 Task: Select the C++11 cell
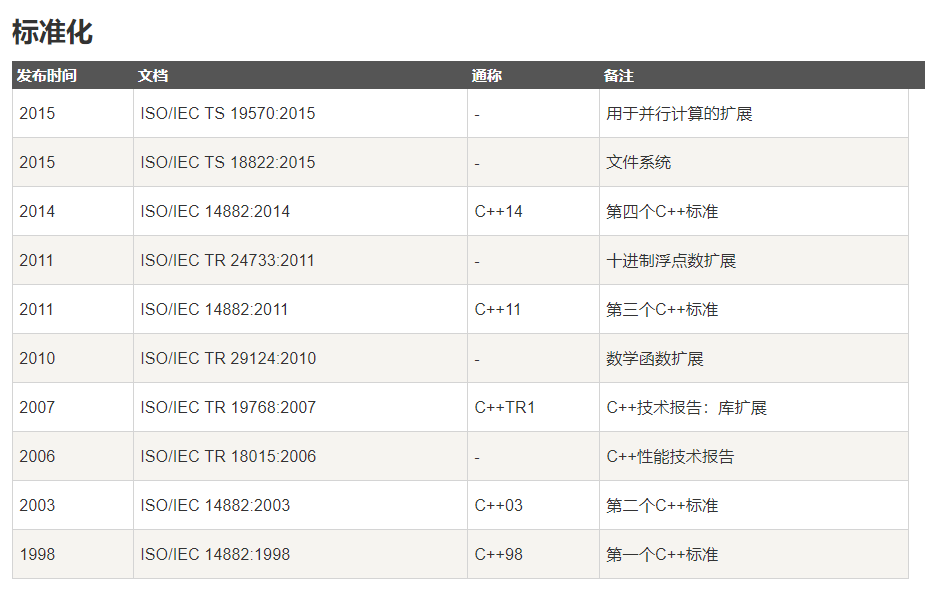coord(498,310)
